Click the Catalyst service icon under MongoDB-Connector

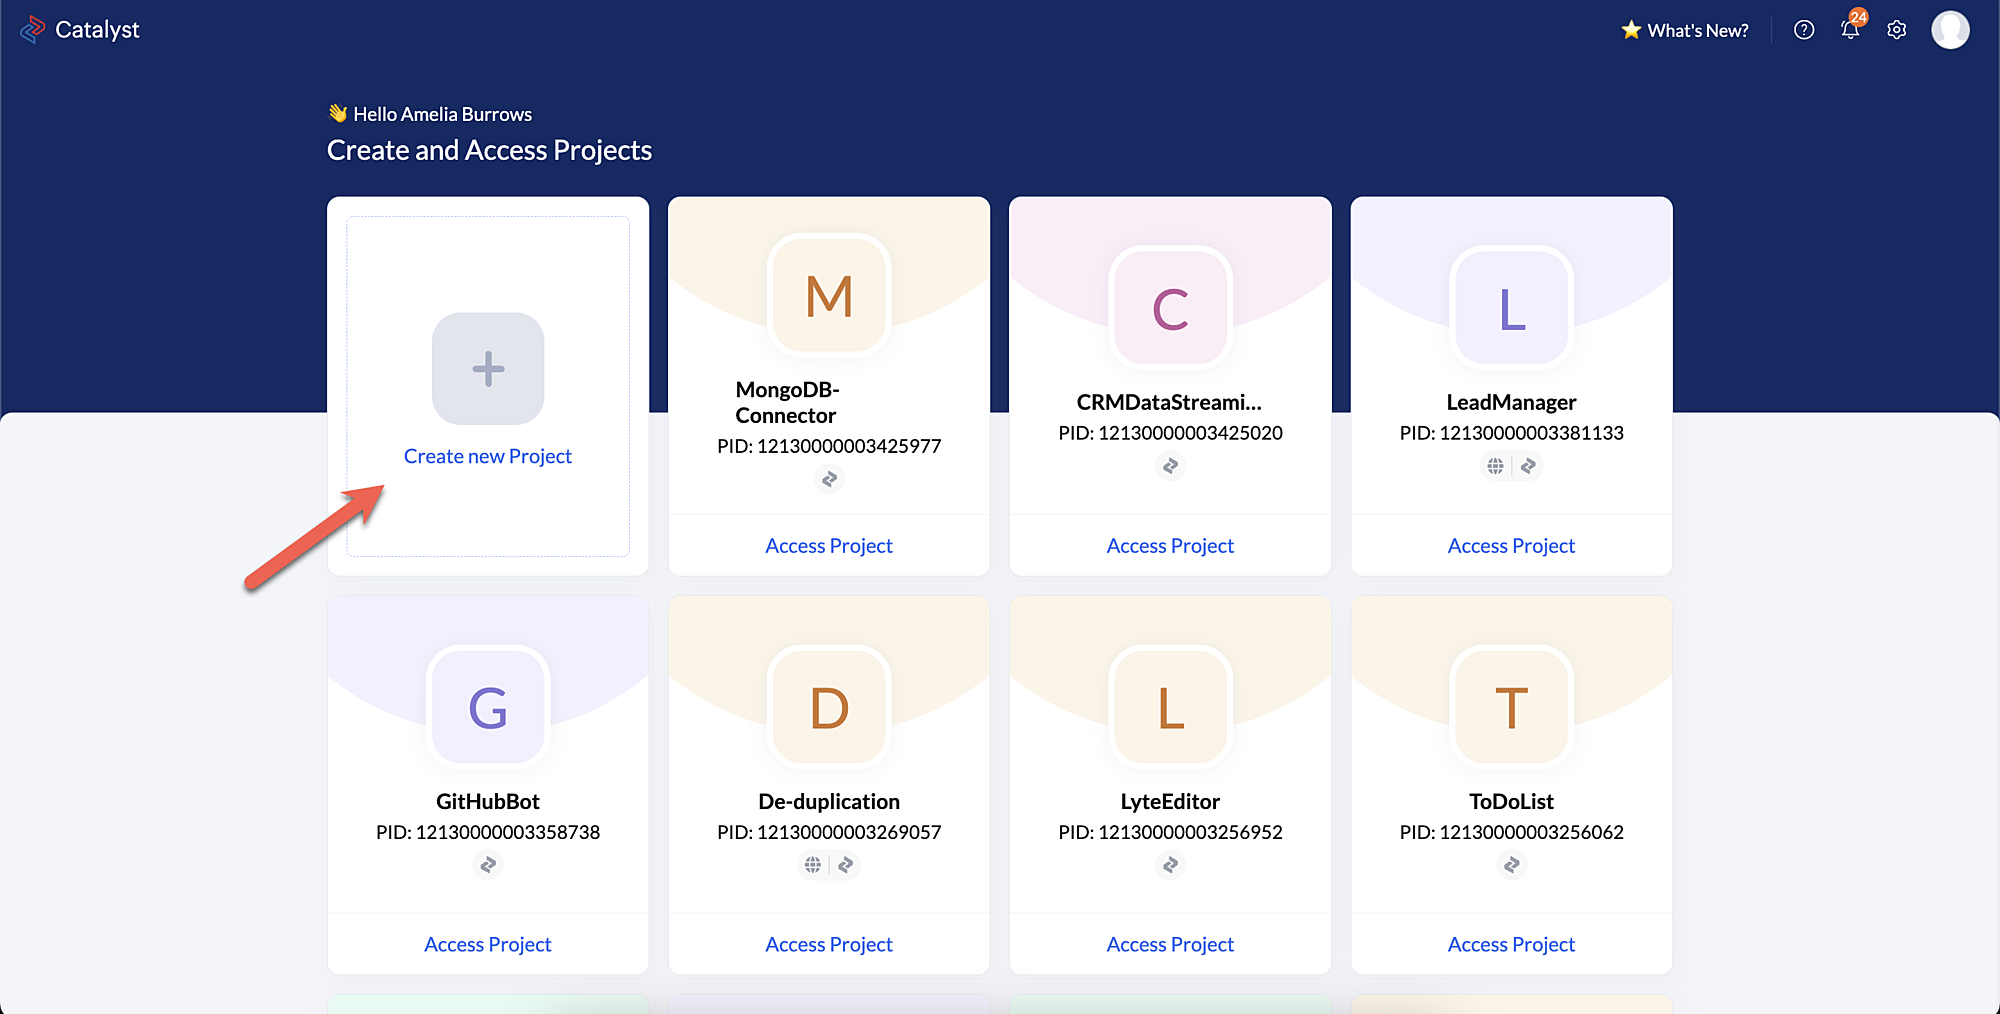(829, 480)
